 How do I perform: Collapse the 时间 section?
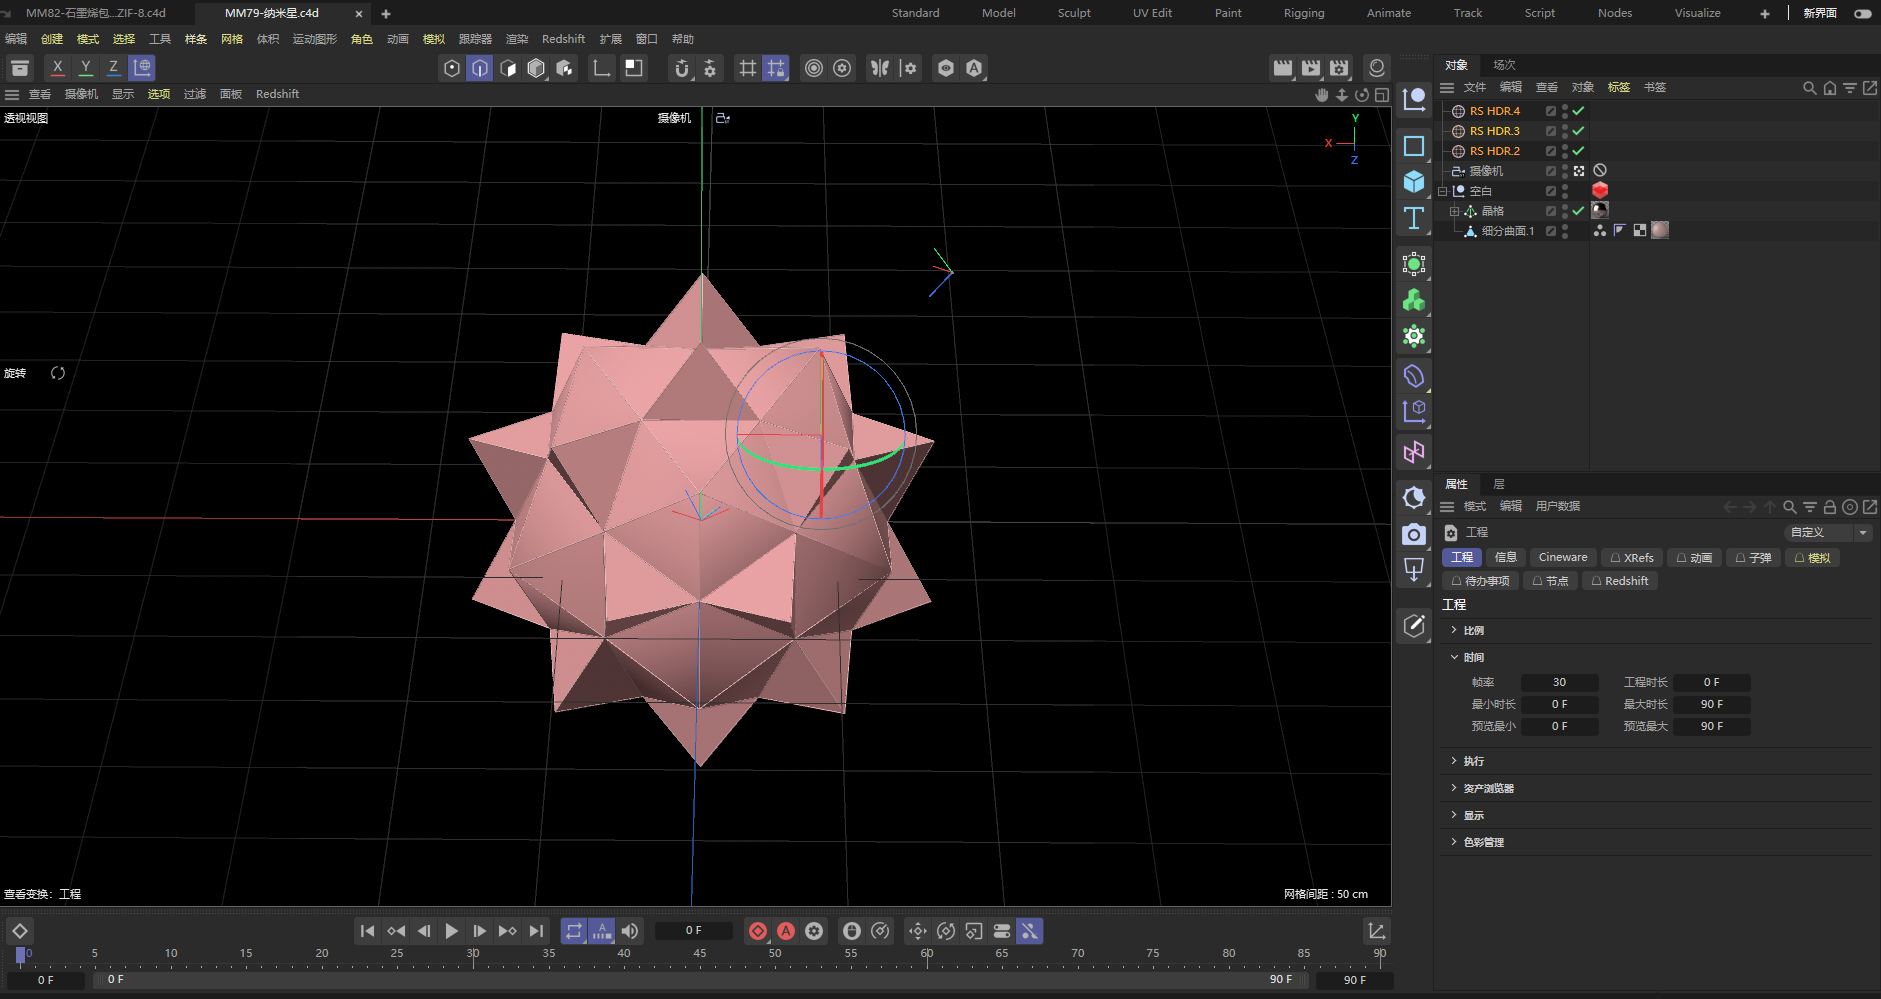(x=1454, y=657)
